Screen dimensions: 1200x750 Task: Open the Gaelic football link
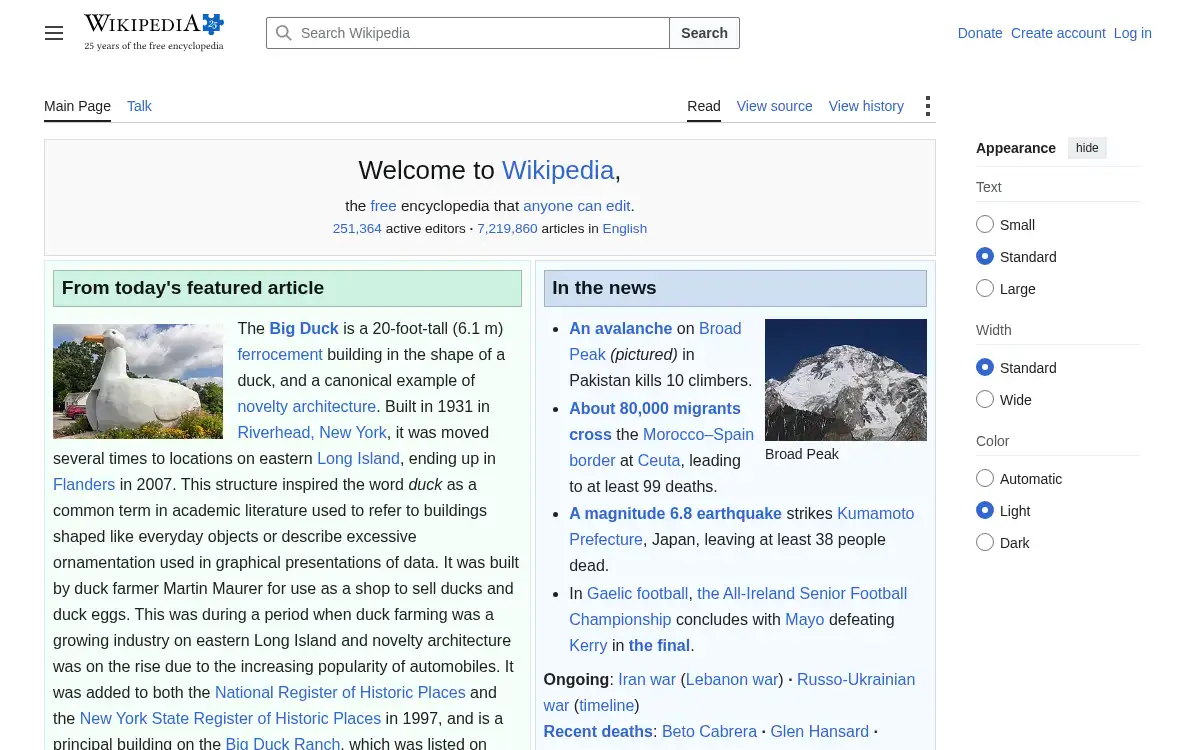637,593
